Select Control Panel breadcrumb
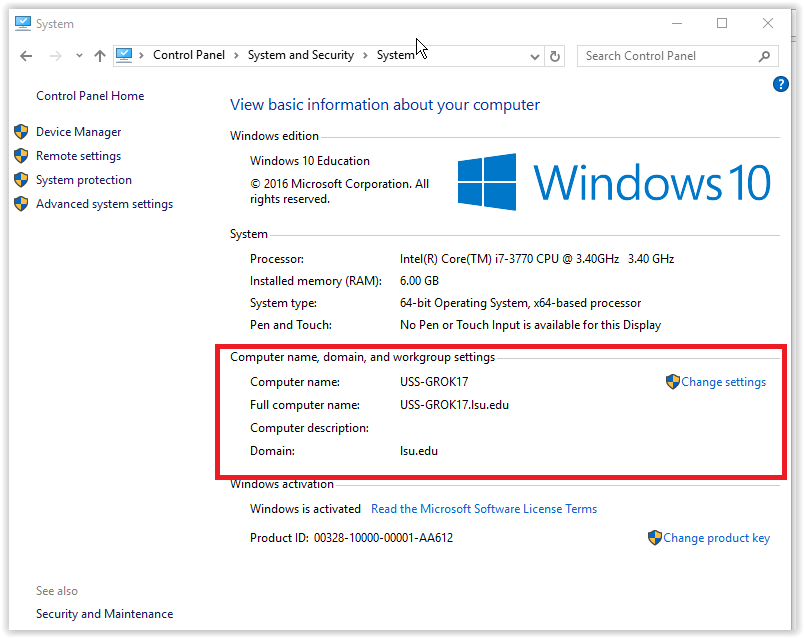The image size is (804, 638). pyautogui.click(x=189, y=55)
